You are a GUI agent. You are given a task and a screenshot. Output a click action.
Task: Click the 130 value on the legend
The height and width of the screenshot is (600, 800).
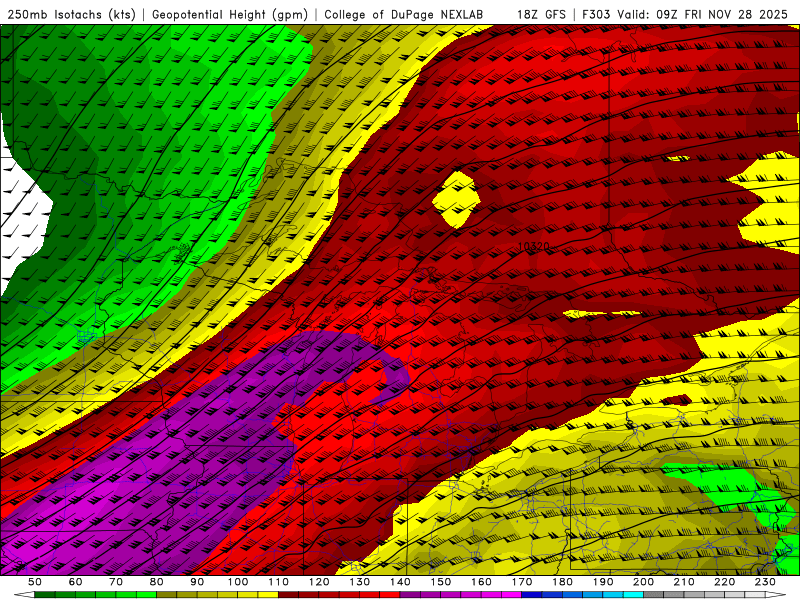360,582
